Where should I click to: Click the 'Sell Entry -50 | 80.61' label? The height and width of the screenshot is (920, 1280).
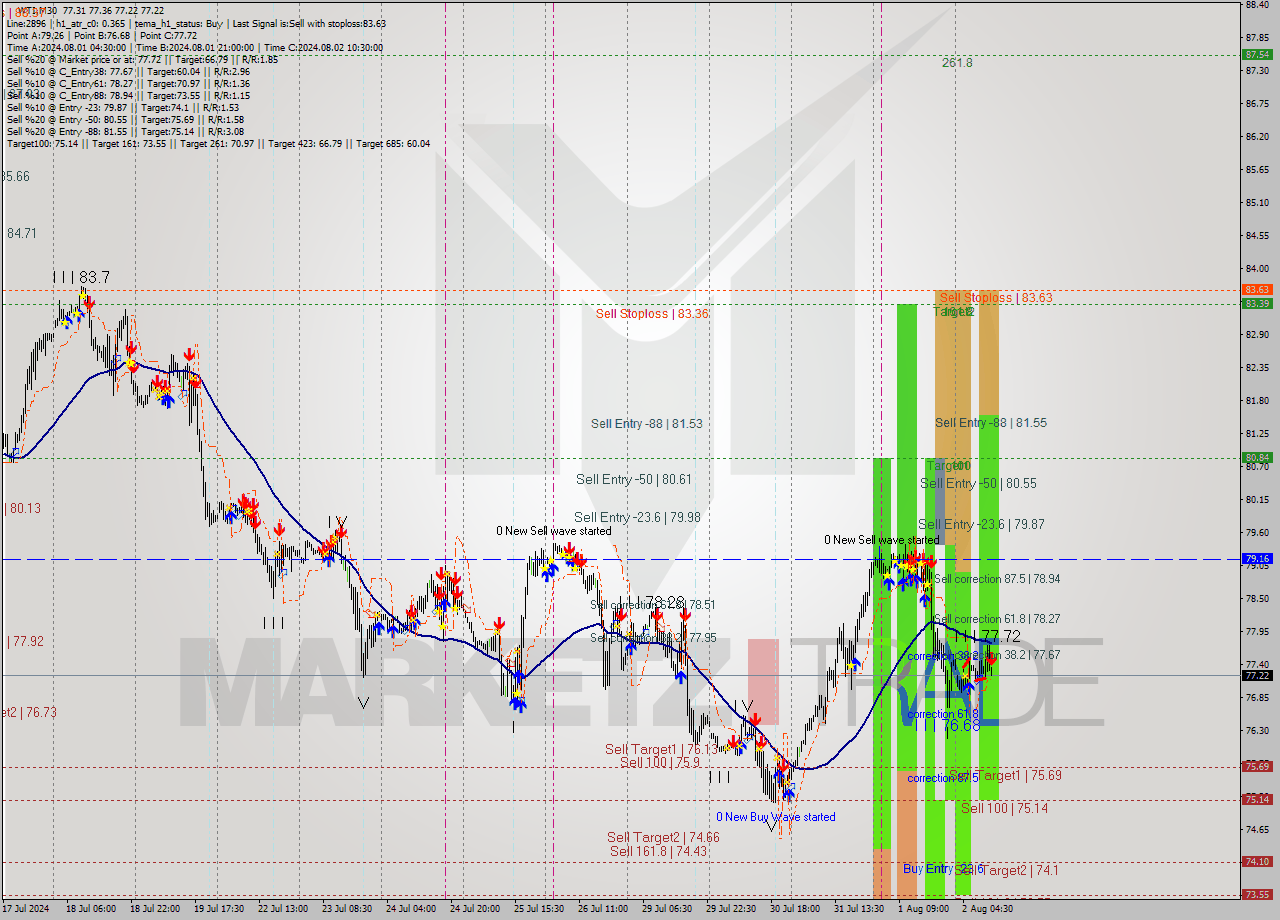pos(634,480)
